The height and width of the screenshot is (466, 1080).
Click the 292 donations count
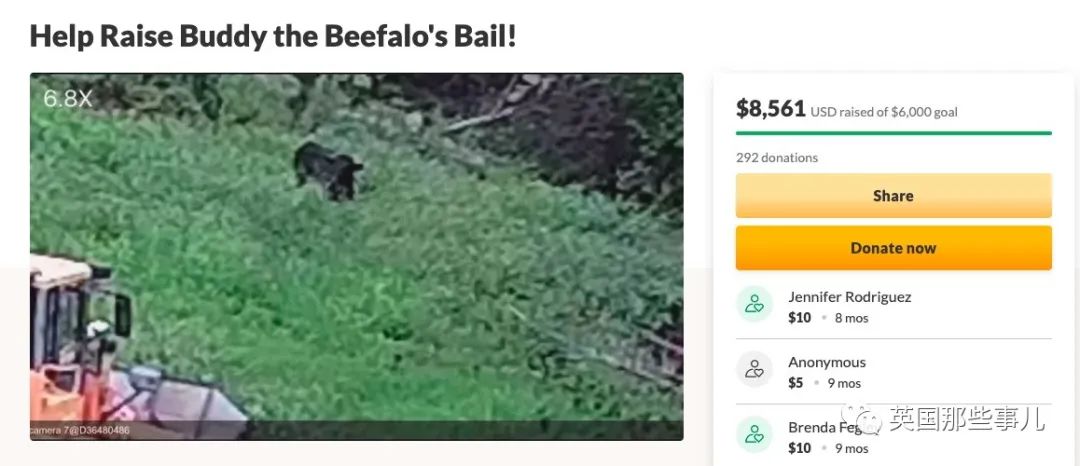click(x=777, y=158)
